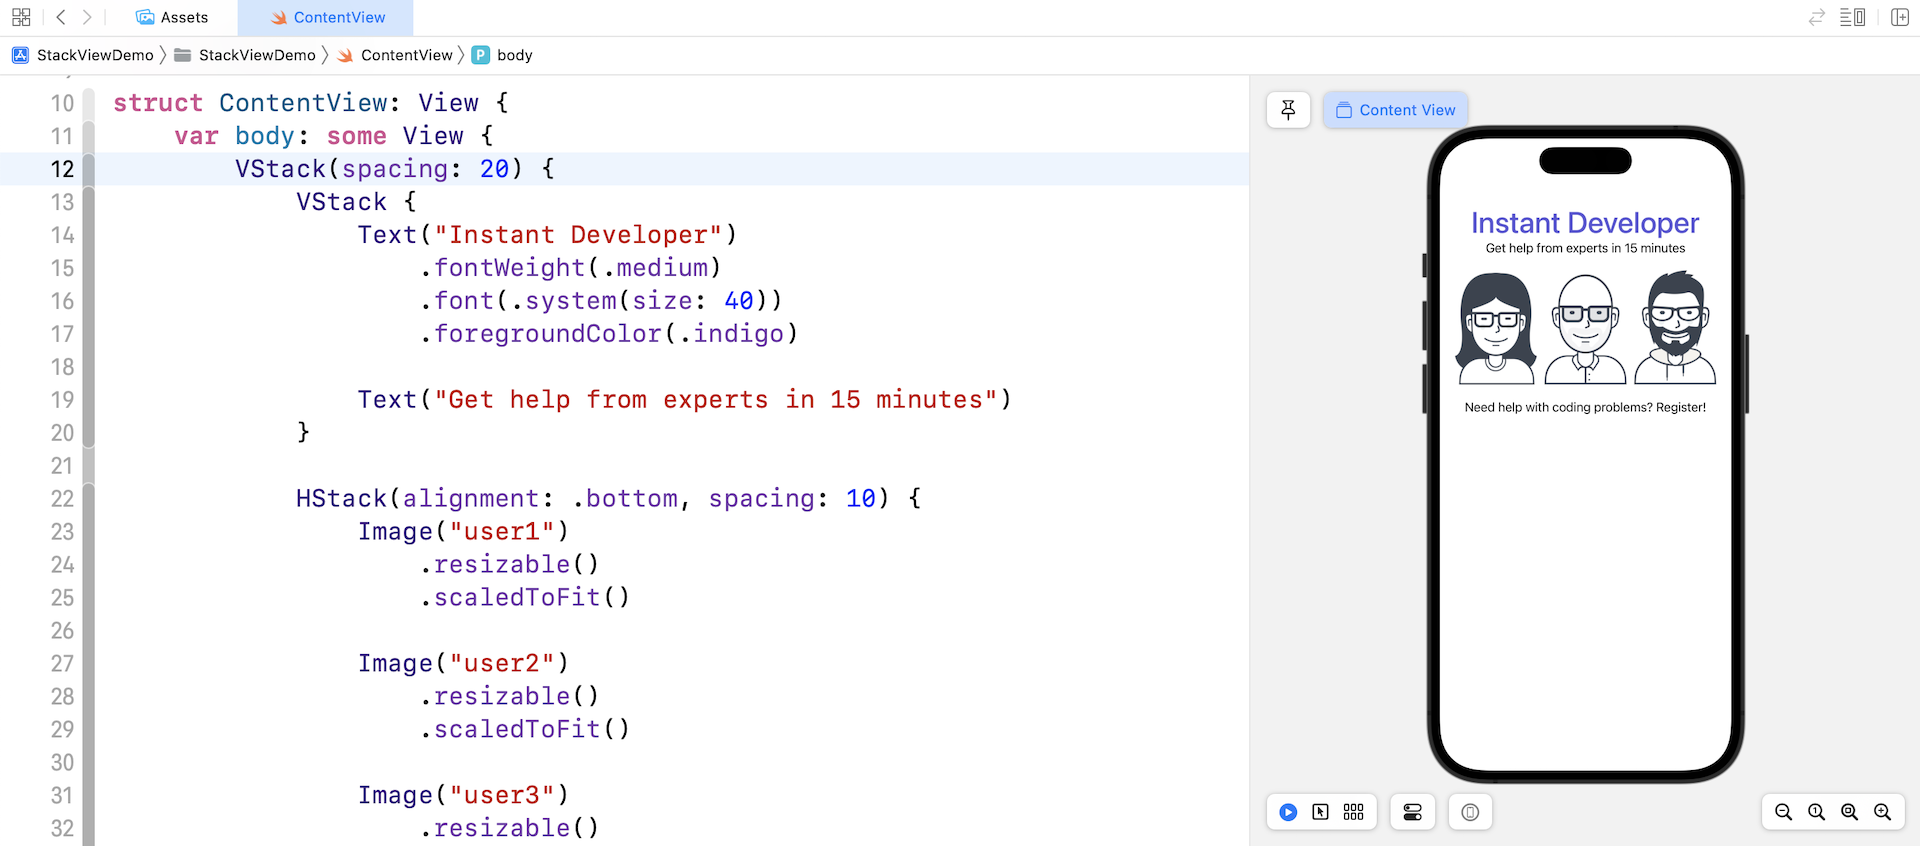1920x846 pixels.
Task: Select the ContentView editor tab
Action: tap(327, 17)
